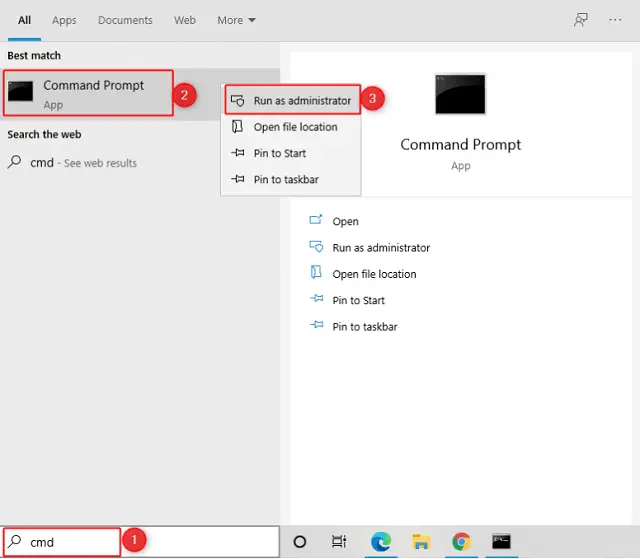Open the three-dot options menu
This screenshot has height=559, width=640.
(x=615, y=20)
